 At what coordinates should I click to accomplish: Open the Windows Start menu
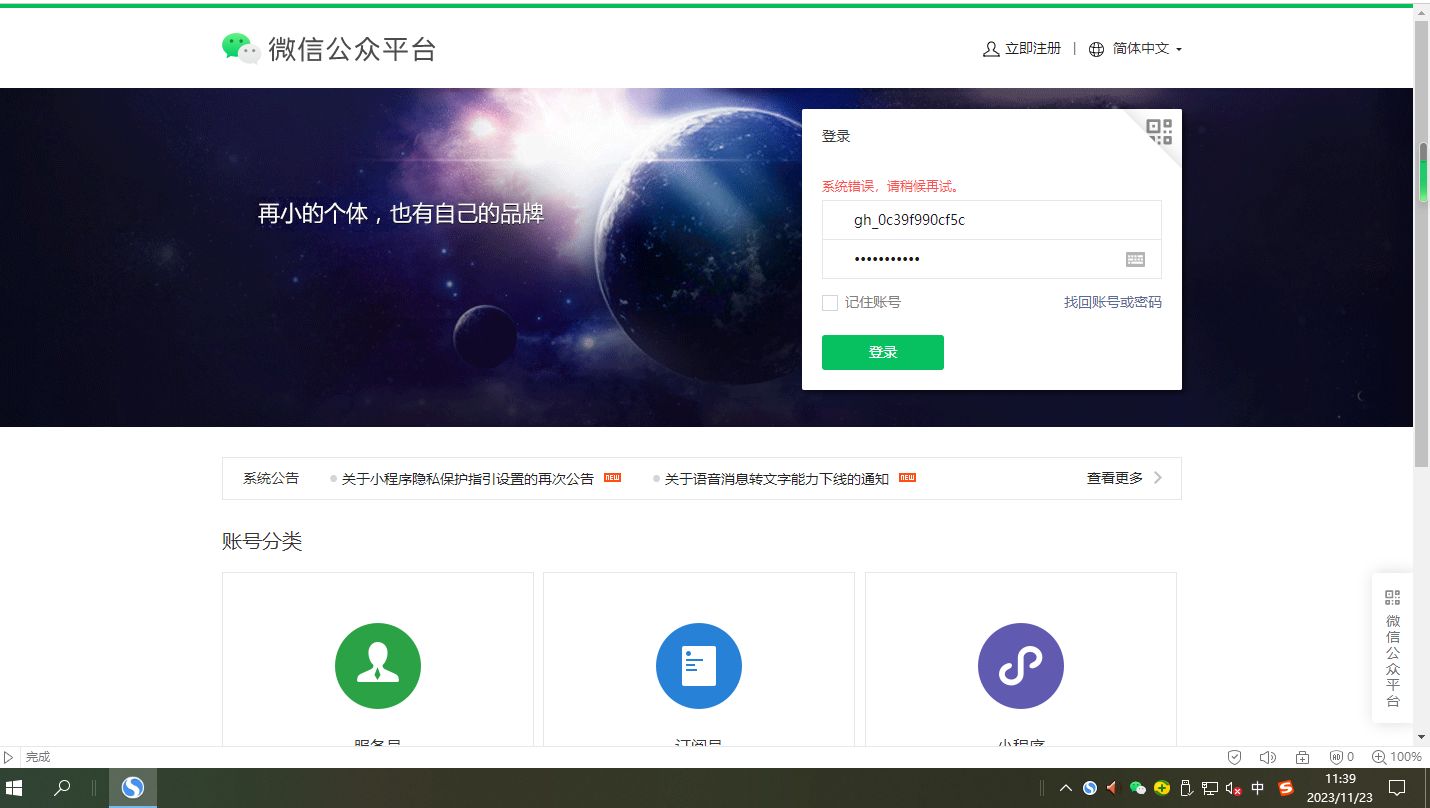16,788
